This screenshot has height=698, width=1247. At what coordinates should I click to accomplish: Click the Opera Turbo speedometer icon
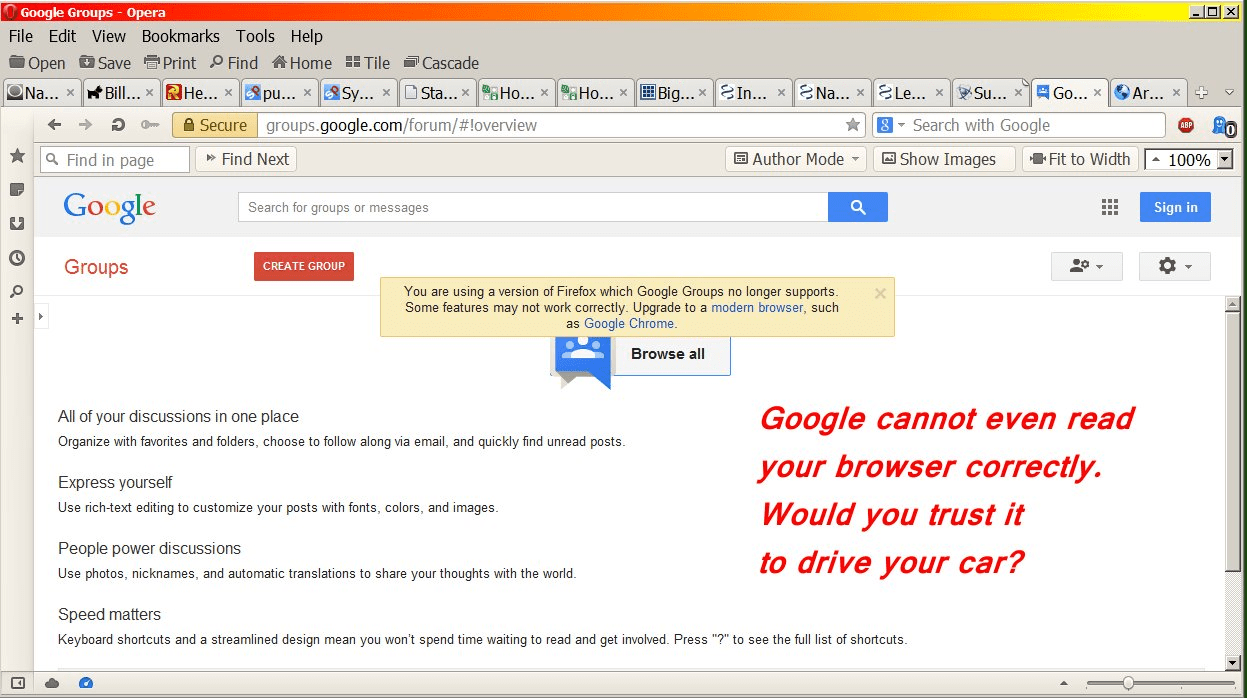[x=86, y=683]
